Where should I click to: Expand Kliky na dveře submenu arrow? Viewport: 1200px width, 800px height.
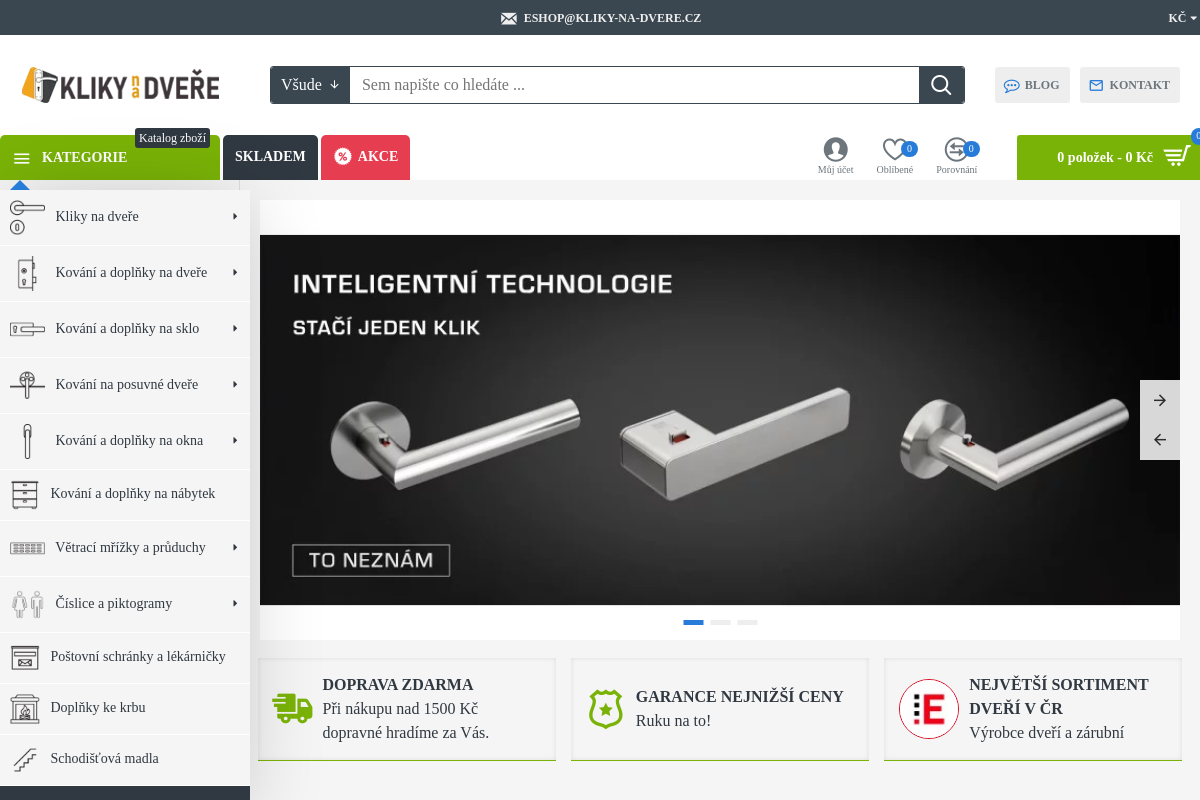tap(235, 216)
